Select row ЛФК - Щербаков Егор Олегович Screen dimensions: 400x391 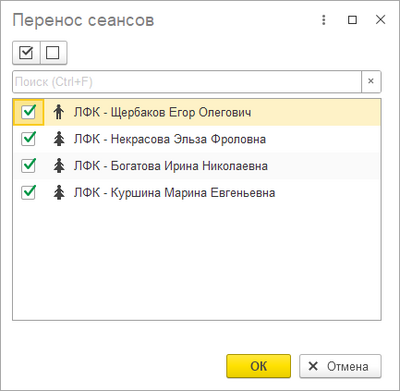(197, 112)
